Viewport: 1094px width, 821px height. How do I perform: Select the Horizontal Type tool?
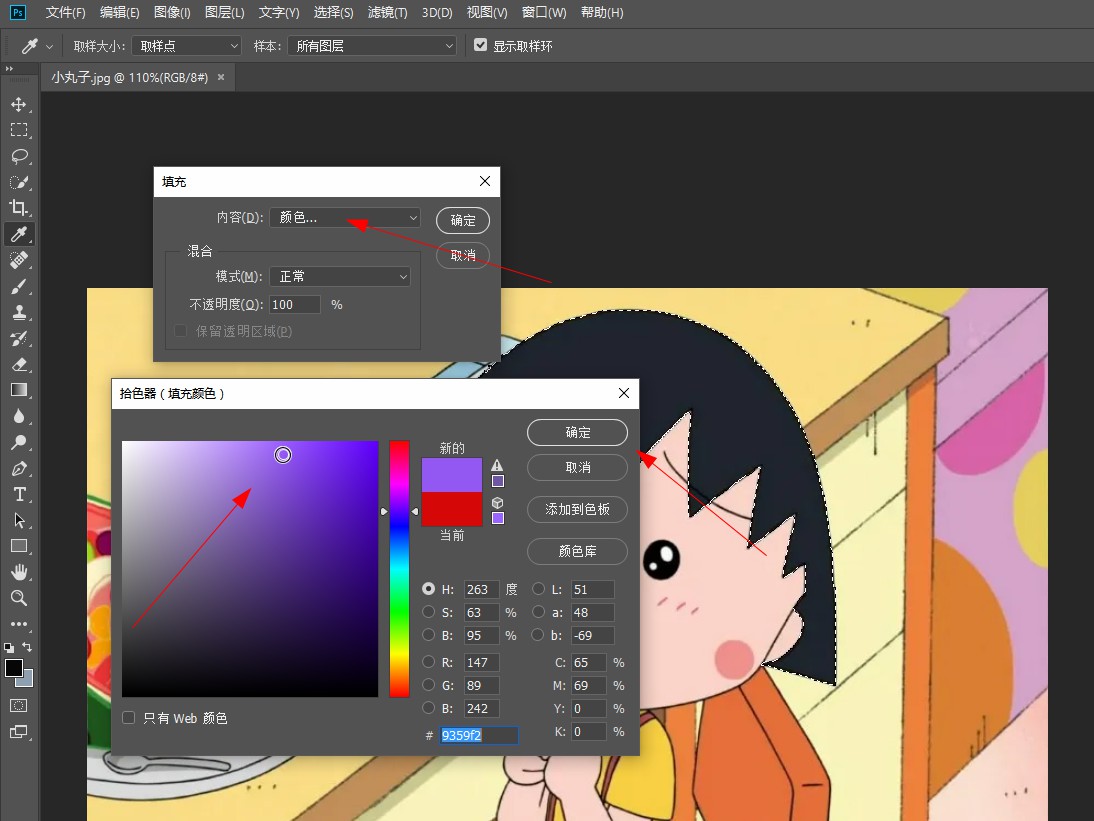[18, 494]
